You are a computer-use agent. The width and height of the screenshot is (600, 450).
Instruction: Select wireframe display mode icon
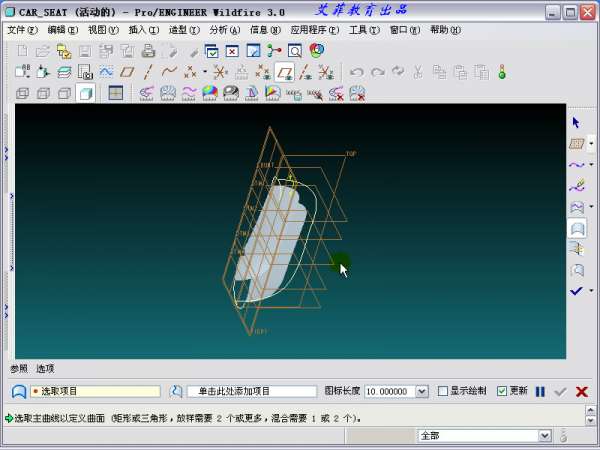point(22,93)
